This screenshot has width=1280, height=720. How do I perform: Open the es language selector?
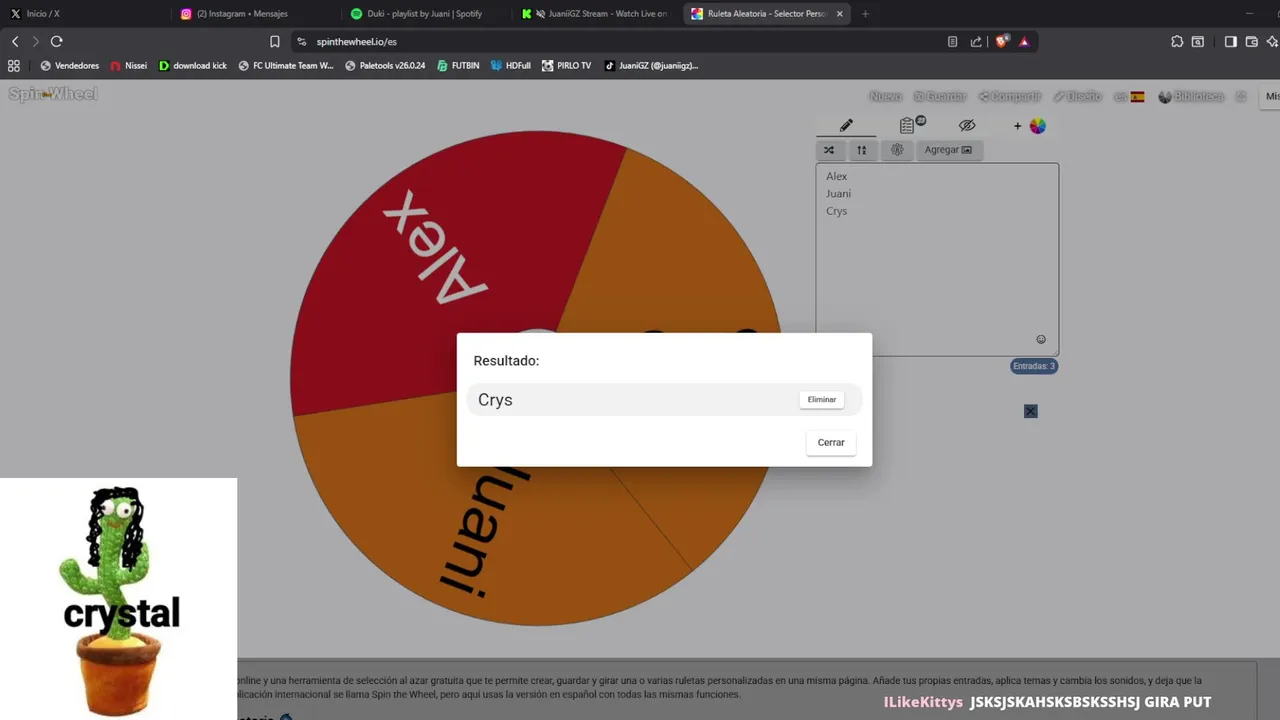click(x=1129, y=97)
